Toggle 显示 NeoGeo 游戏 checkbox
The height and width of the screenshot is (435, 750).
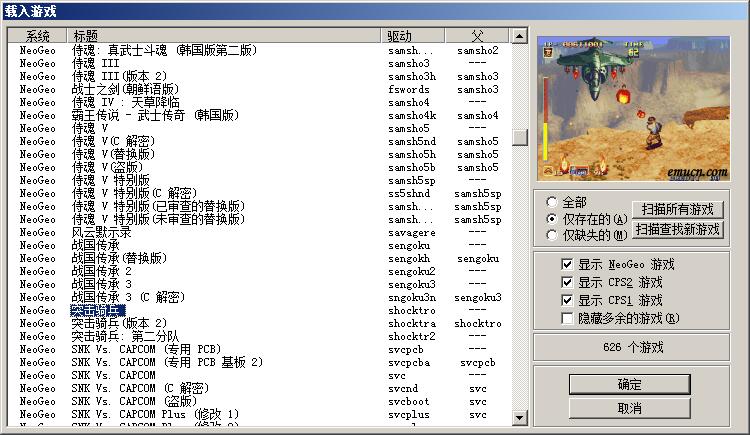coord(618,264)
